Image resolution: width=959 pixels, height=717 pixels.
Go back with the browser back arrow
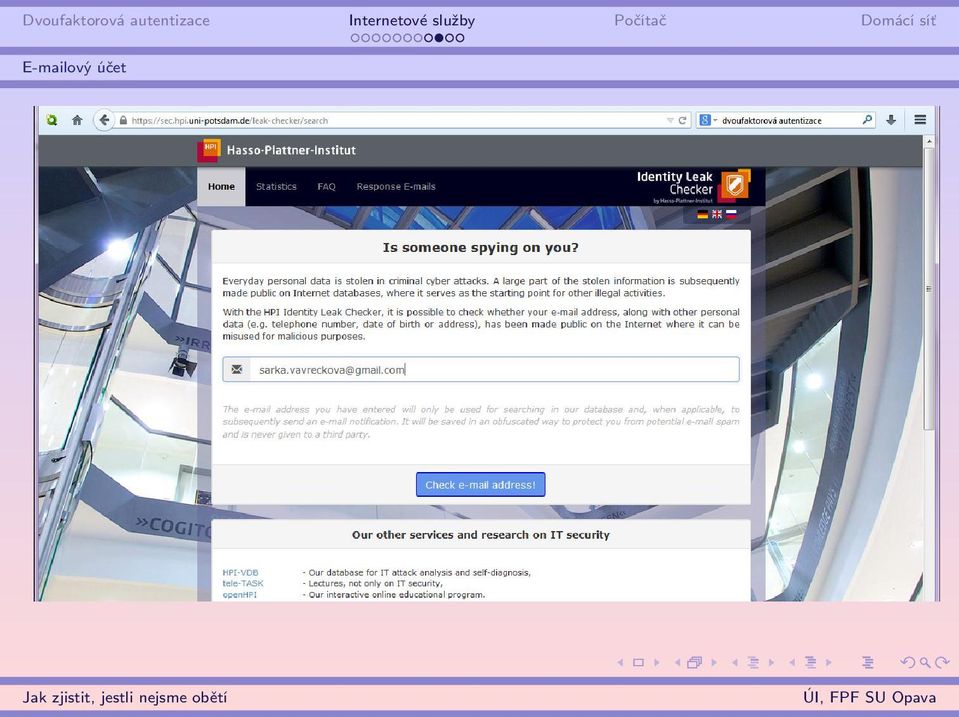pyautogui.click(x=104, y=120)
